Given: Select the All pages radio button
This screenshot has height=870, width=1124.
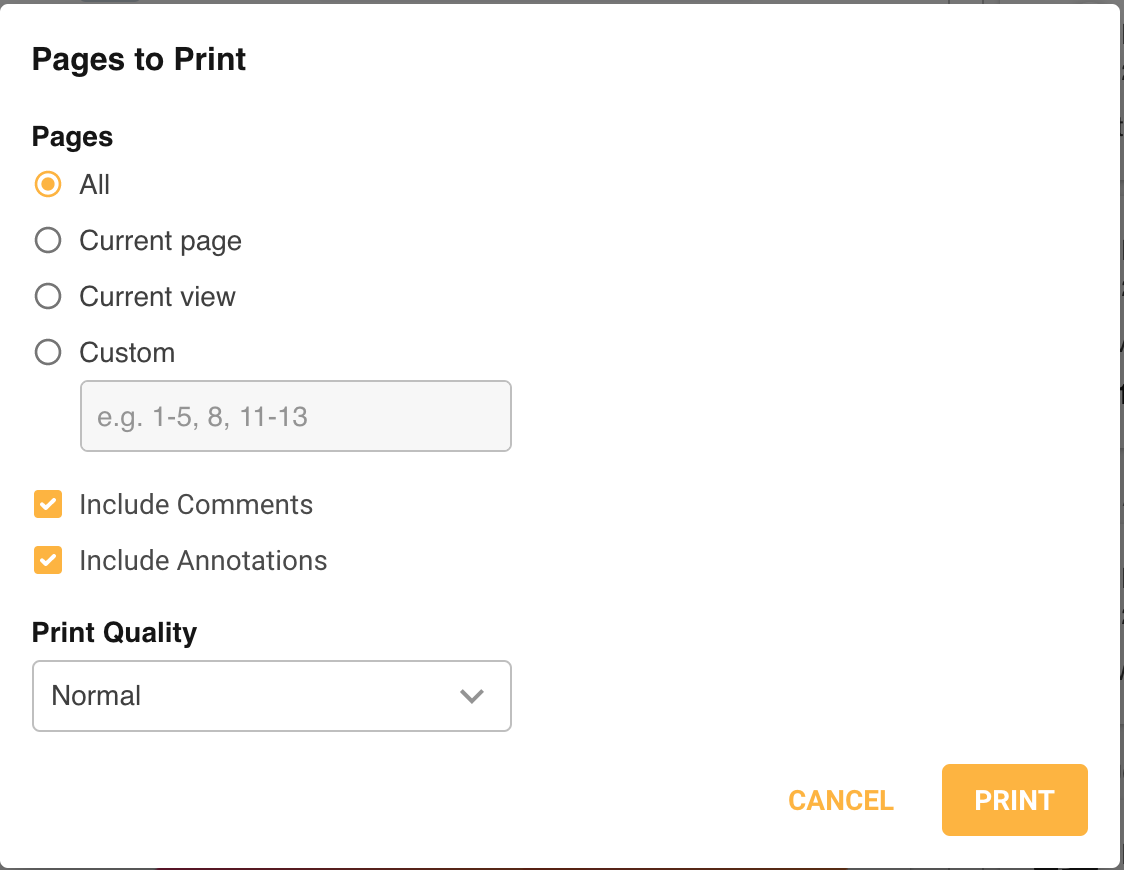Looking at the screenshot, I should pyautogui.click(x=48, y=185).
